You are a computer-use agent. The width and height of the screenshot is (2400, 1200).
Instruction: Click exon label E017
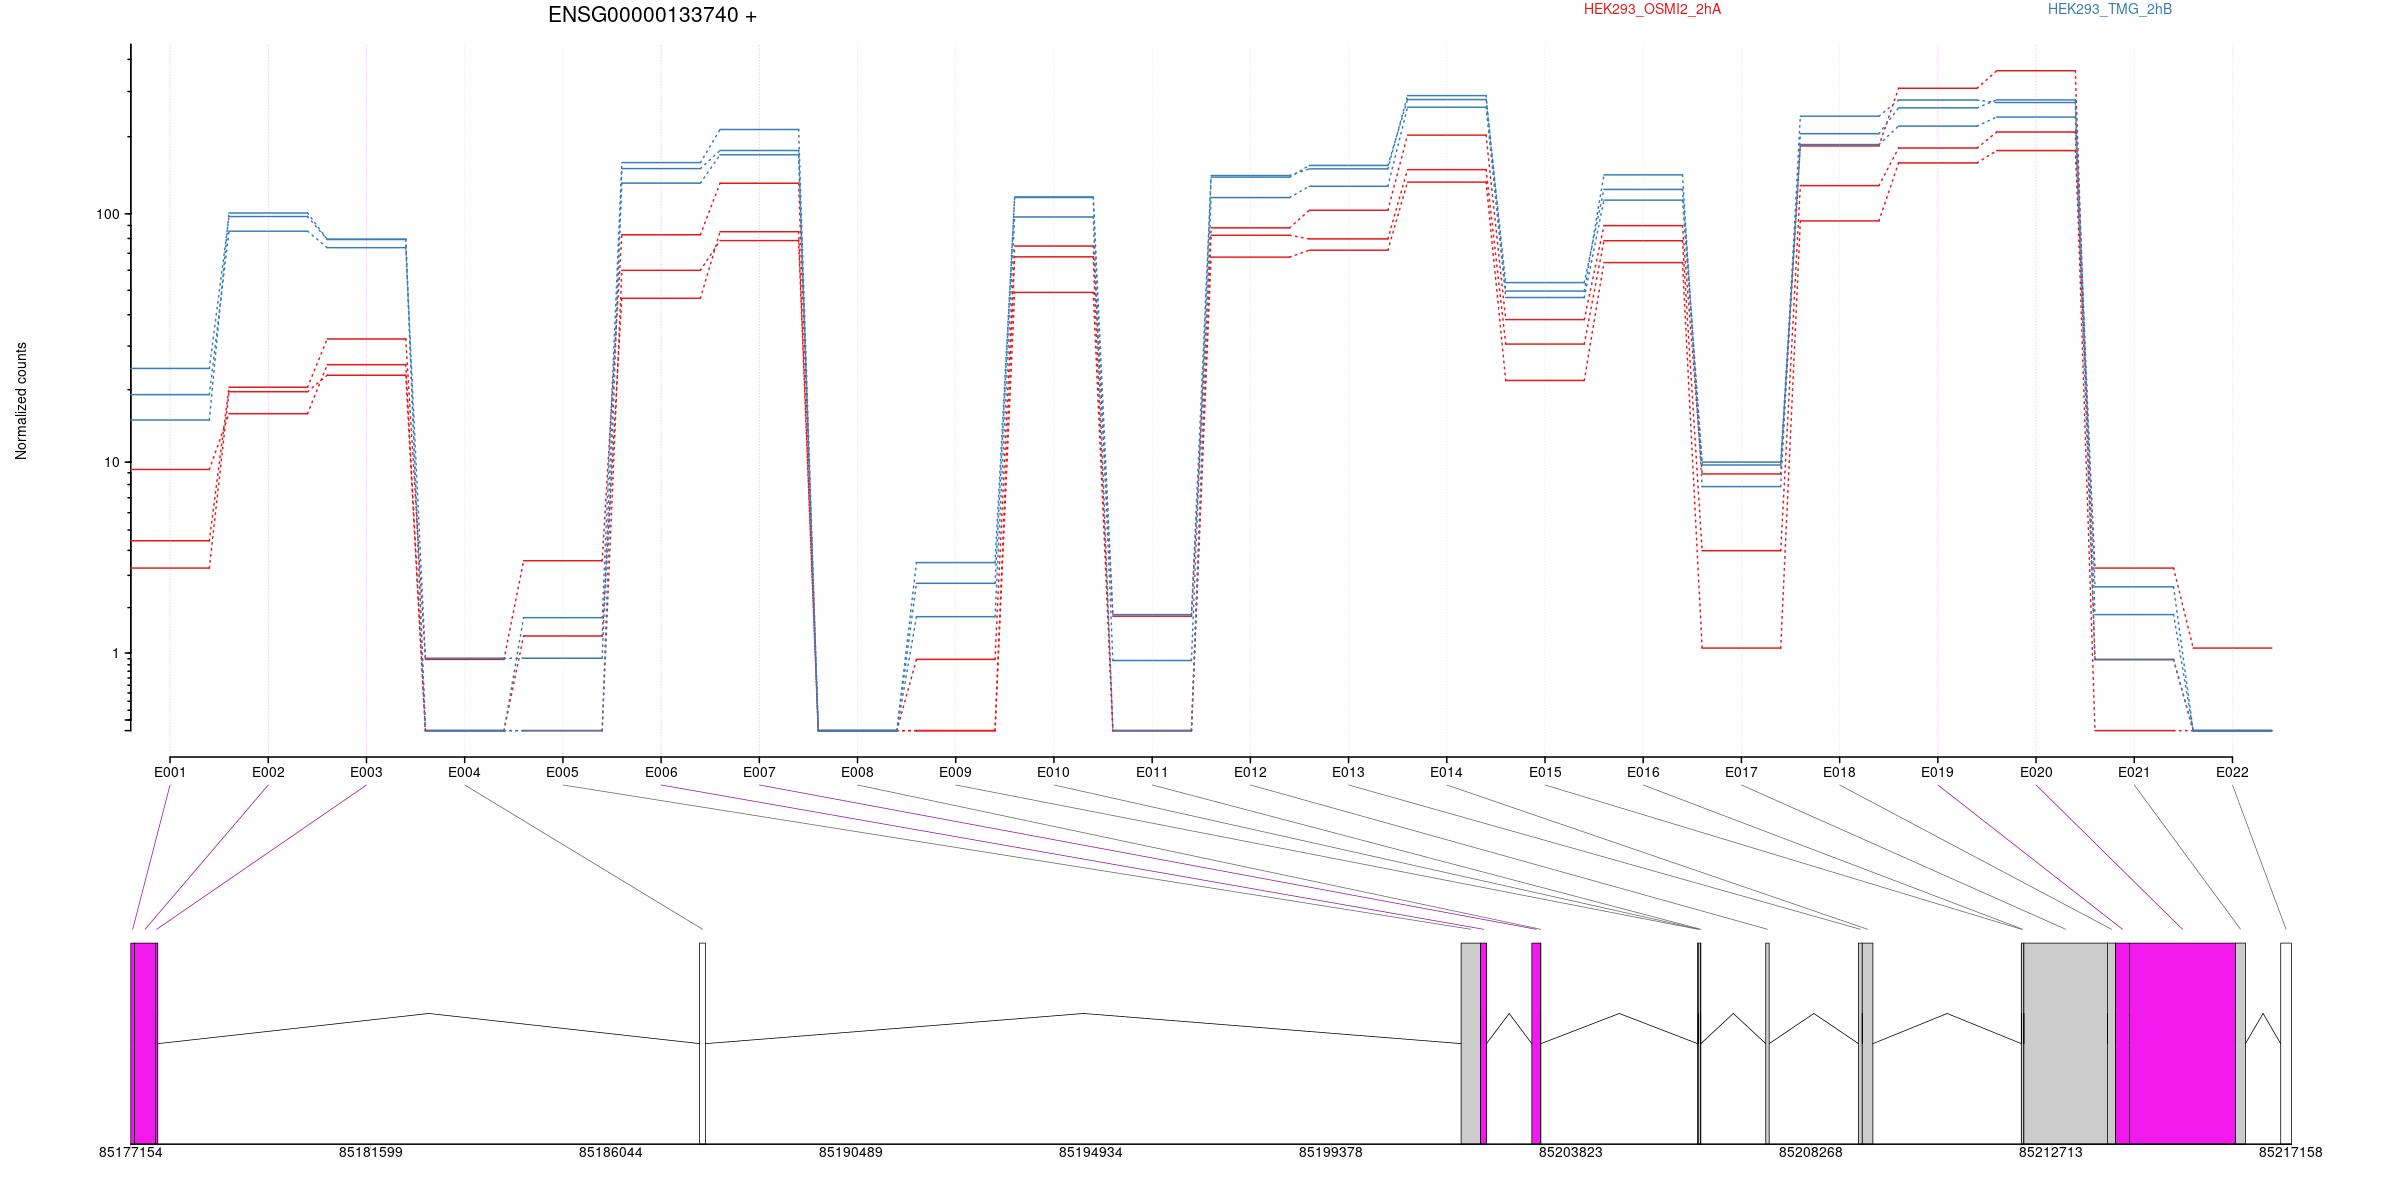pyautogui.click(x=1741, y=772)
